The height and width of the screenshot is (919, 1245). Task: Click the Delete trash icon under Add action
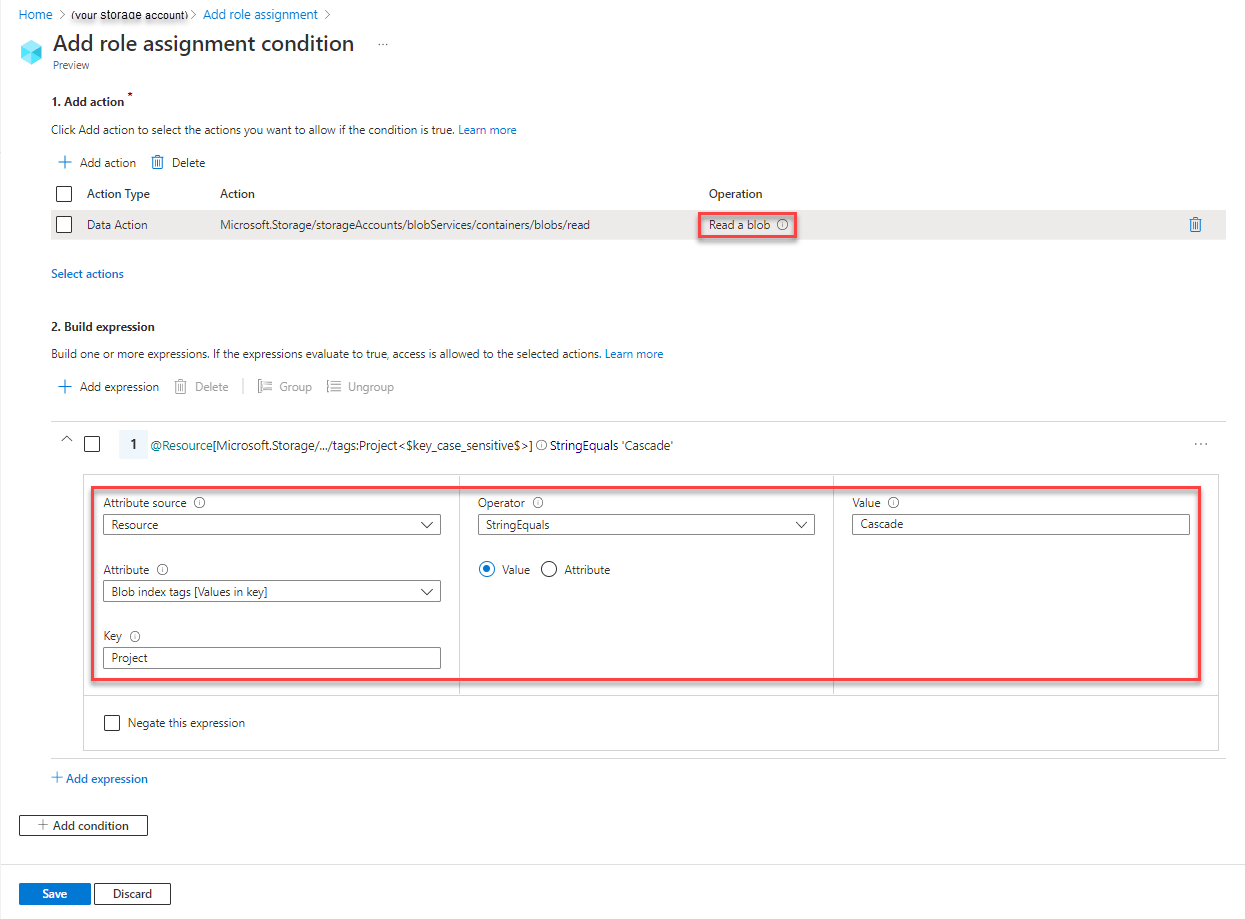coord(157,162)
